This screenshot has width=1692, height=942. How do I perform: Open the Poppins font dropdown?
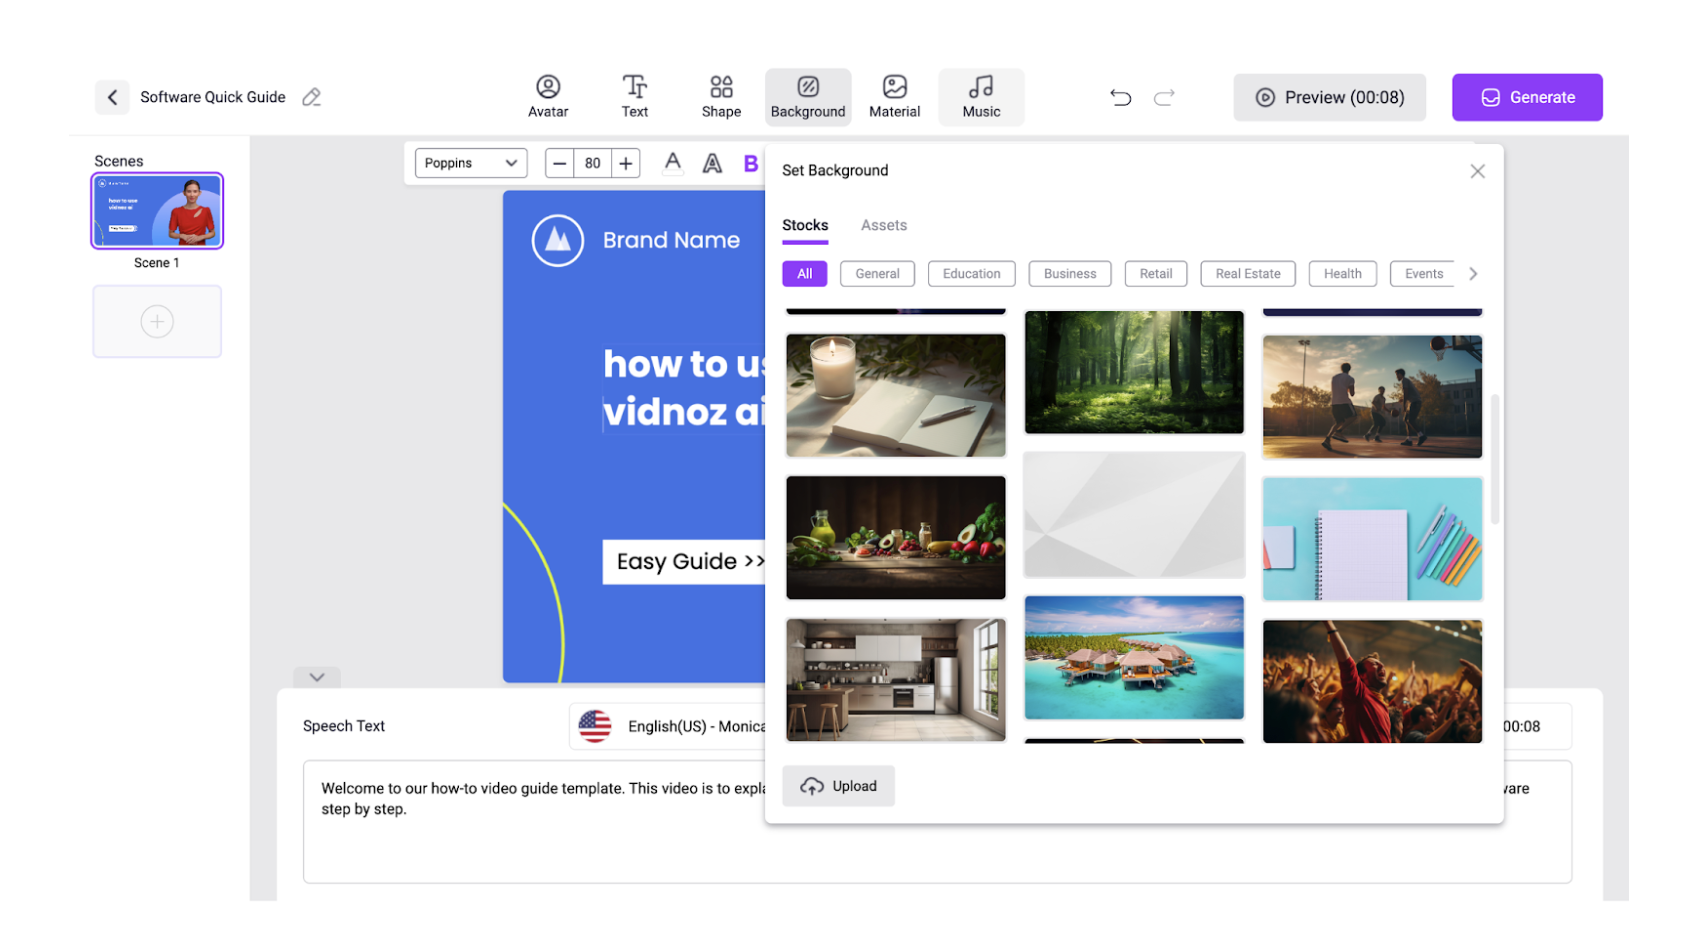471,163
